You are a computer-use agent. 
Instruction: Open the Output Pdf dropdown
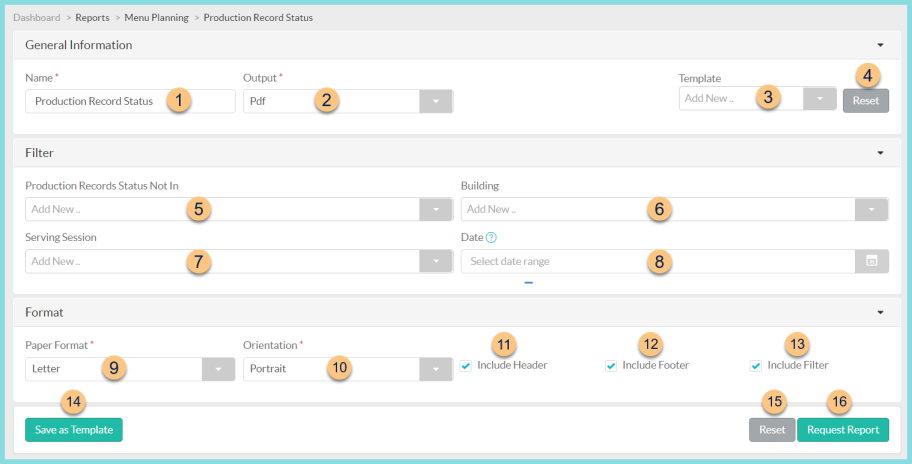tap(436, 101)
